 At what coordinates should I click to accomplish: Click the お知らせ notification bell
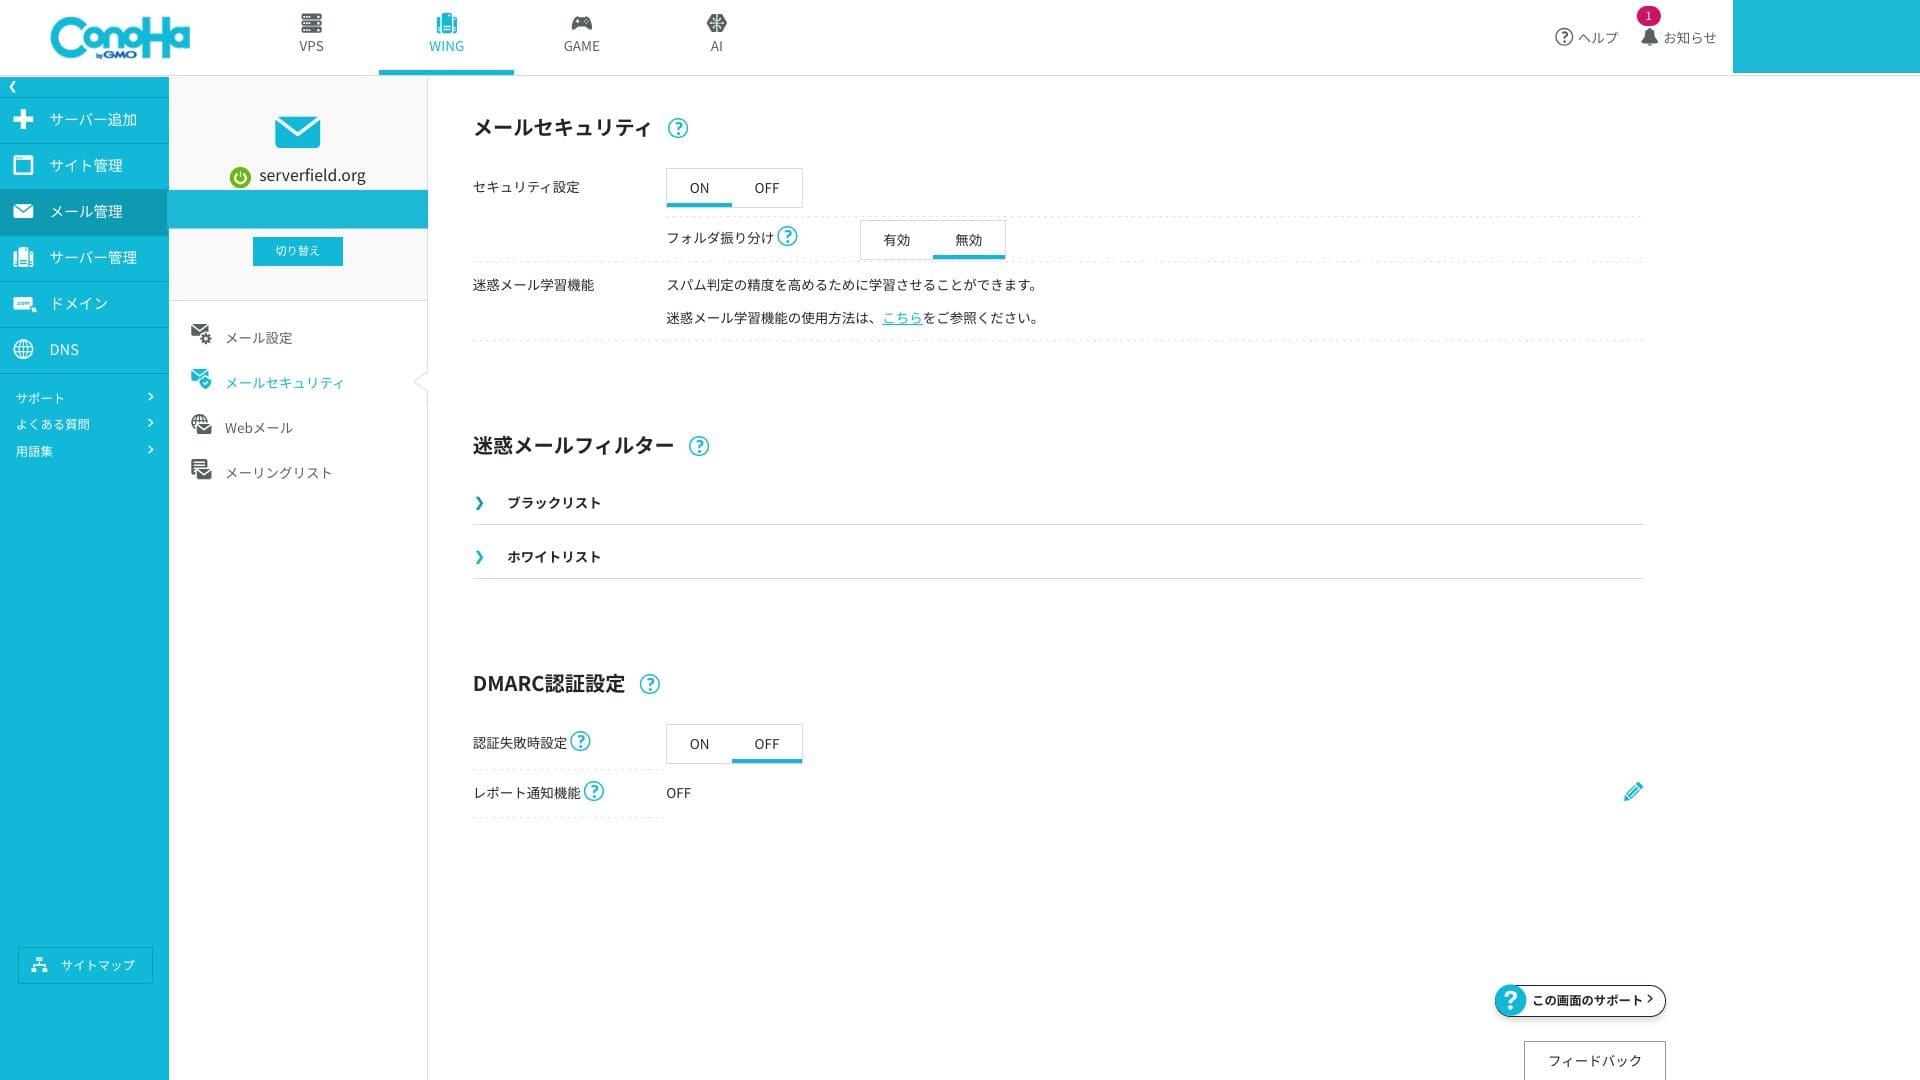[1649, 37]
